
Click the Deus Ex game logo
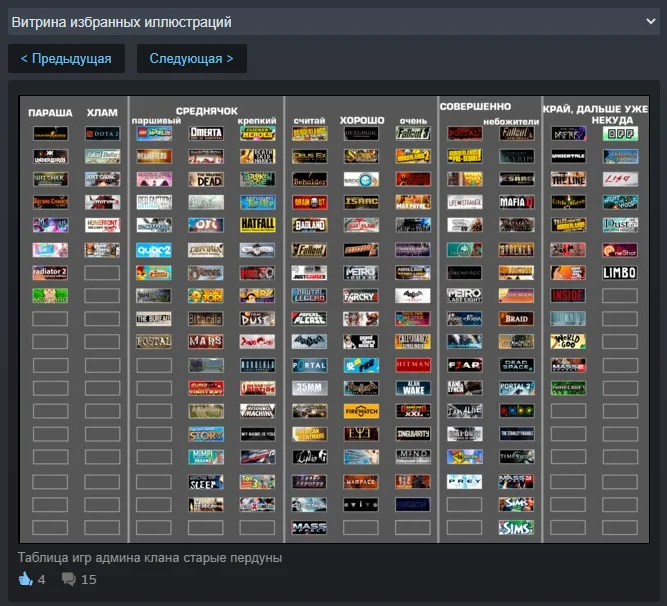click(x=310, y=156)
